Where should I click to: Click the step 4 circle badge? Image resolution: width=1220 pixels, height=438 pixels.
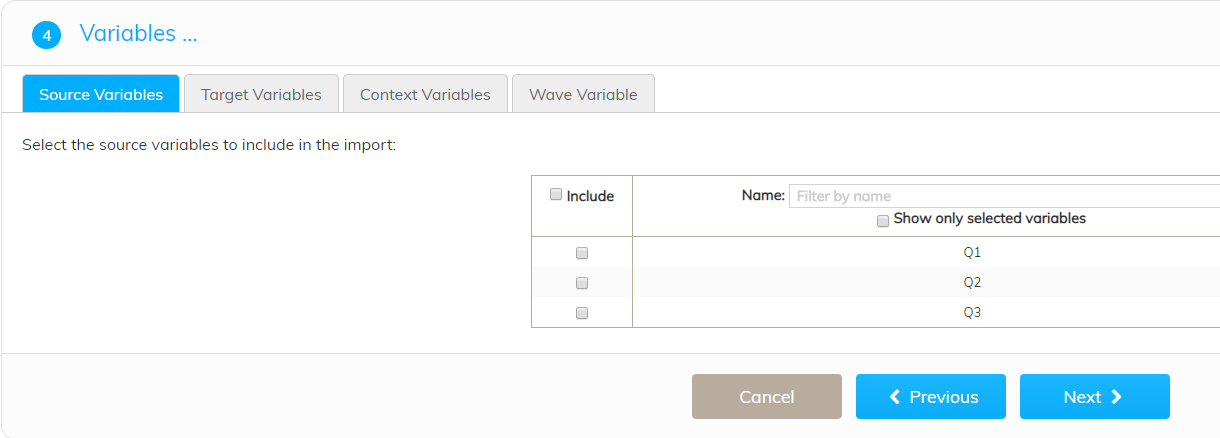(x=47, y=35)
